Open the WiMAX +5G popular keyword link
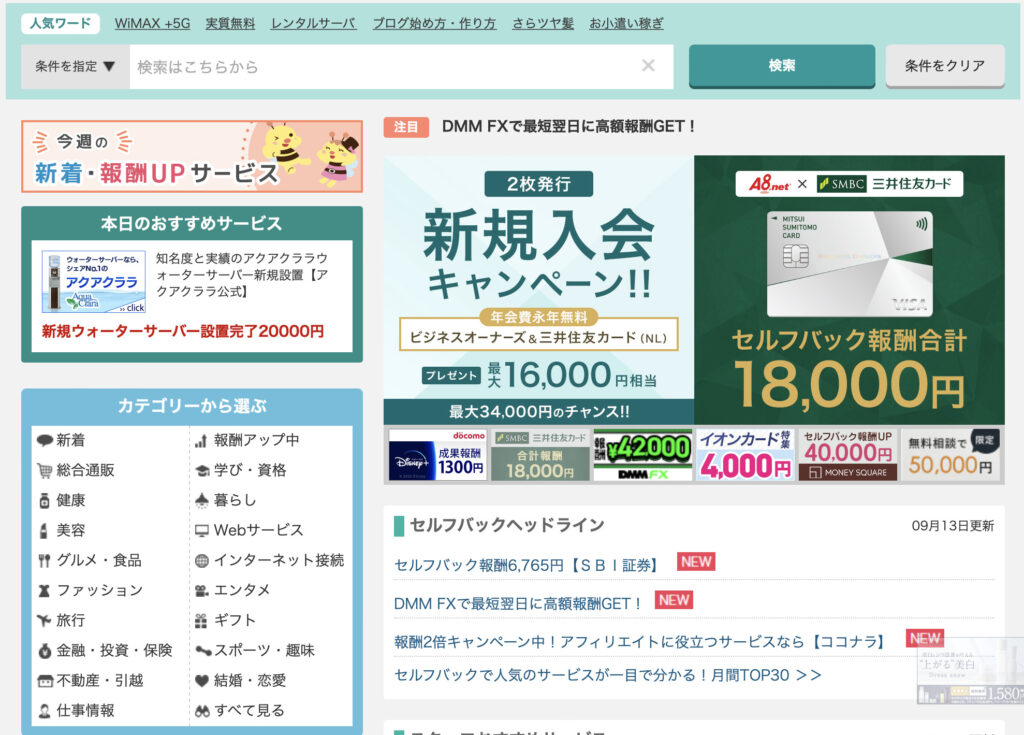Screen dimensions: 1024x735 point(152,23)
